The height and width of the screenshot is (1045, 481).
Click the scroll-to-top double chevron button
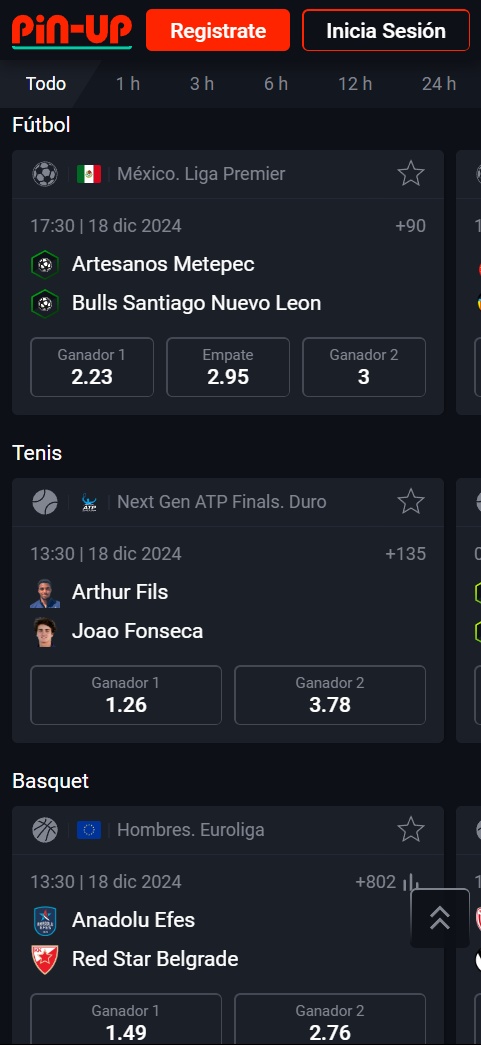tap(440, 918)
